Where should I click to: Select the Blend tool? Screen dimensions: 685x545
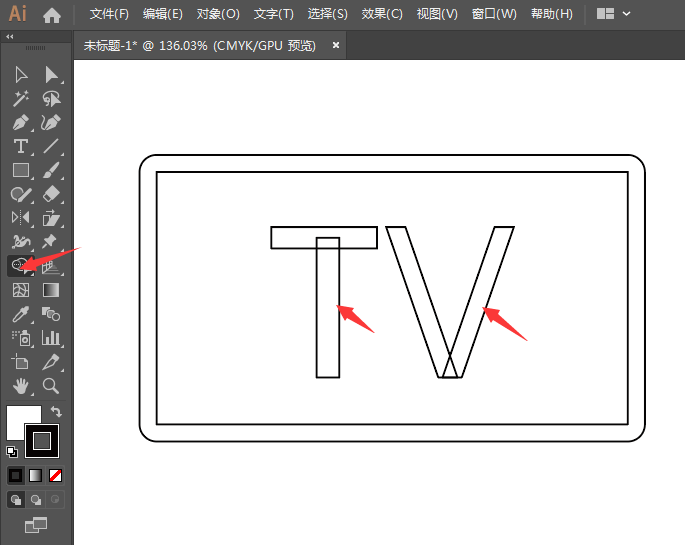[51, 314]
